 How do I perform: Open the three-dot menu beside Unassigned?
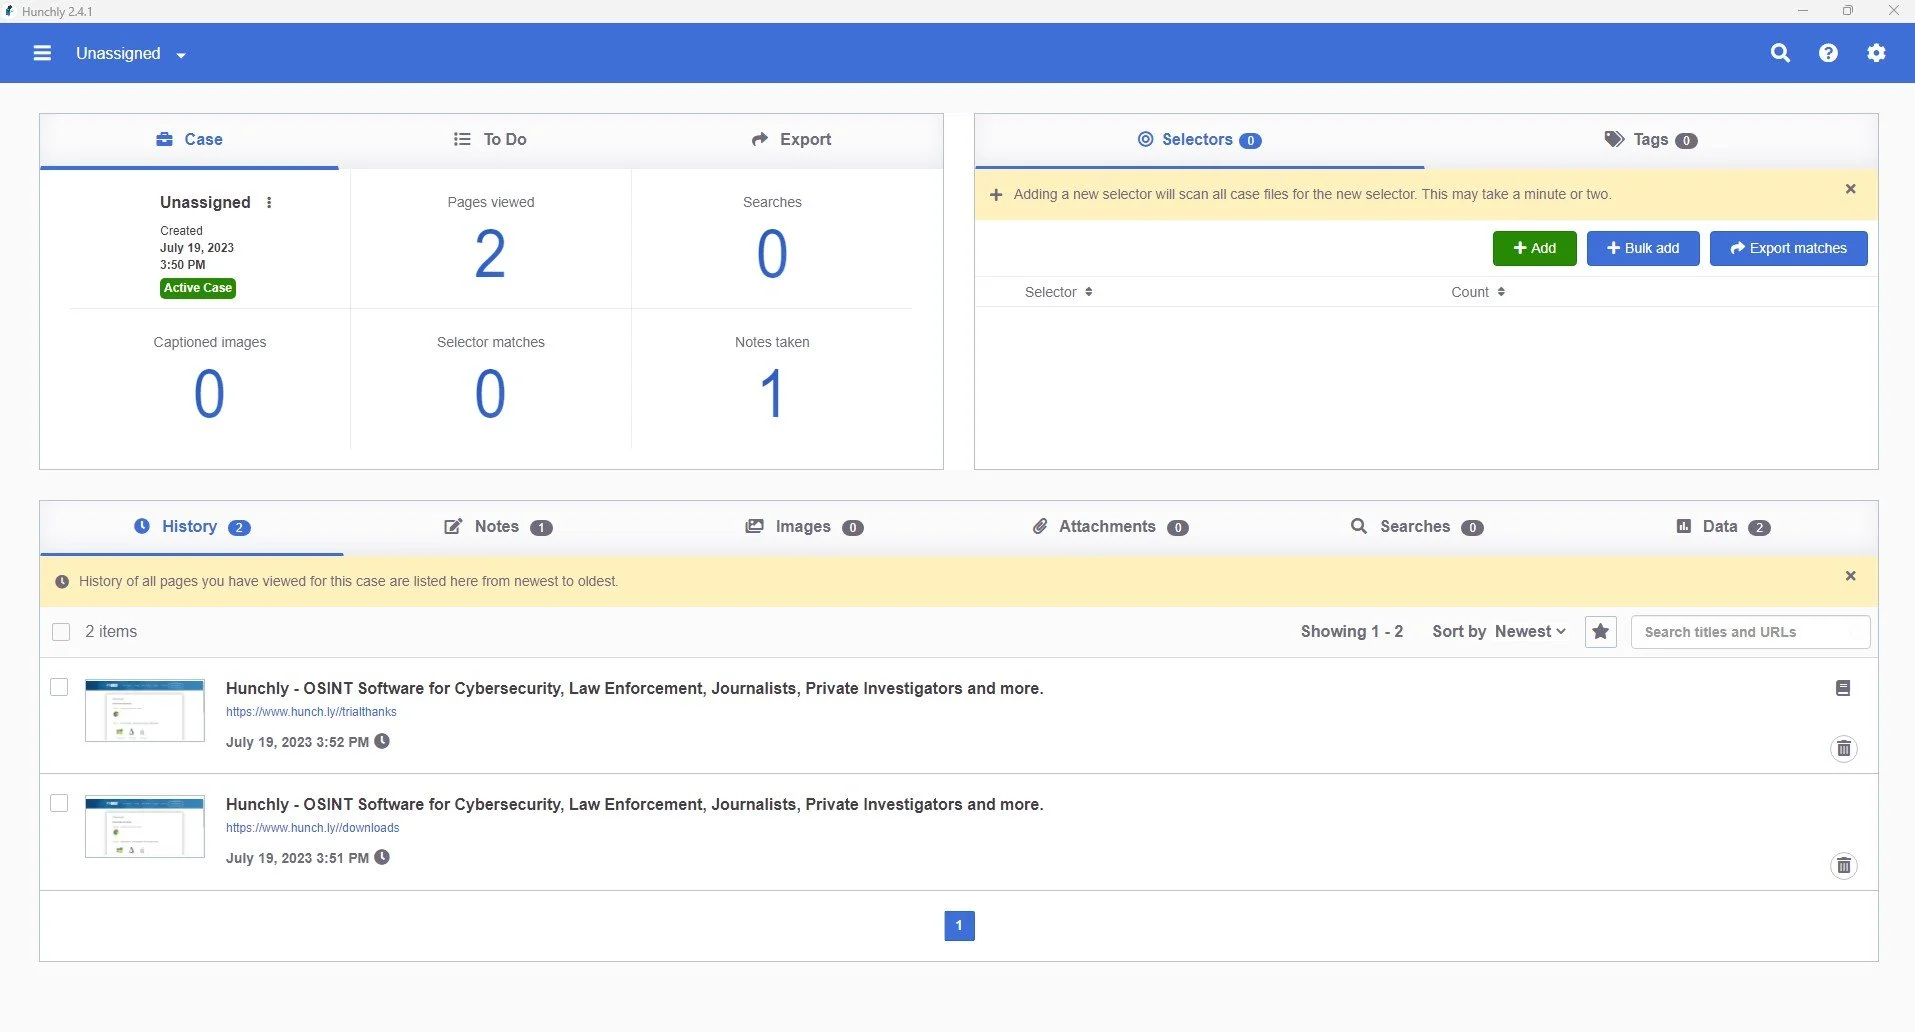pos(268,202)
